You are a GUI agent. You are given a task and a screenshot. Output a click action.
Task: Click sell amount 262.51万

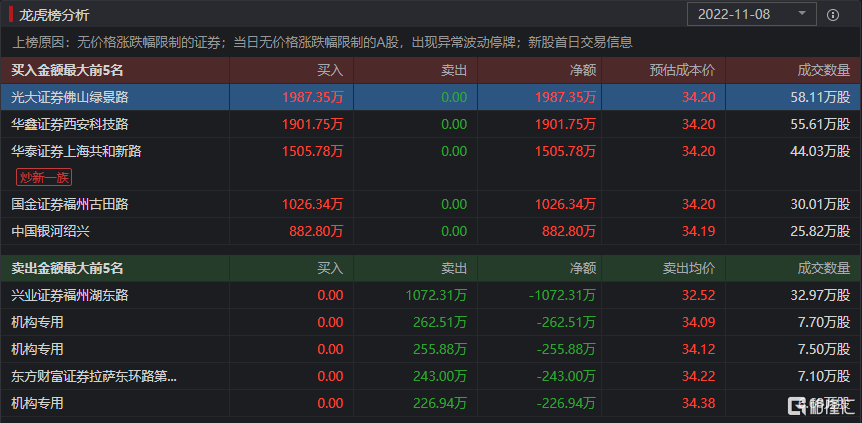pos(440,322)
